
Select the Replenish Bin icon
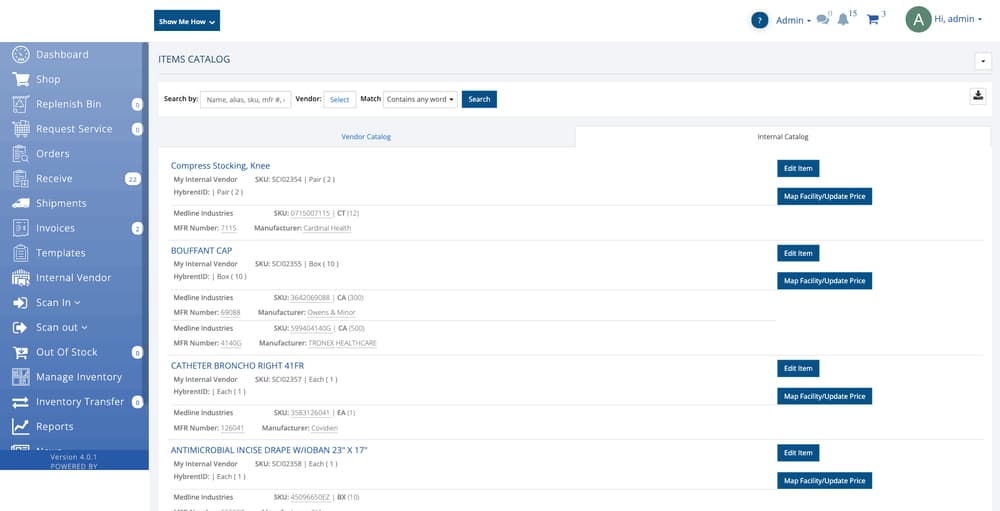pyautogui.click(x=20, y=105)
